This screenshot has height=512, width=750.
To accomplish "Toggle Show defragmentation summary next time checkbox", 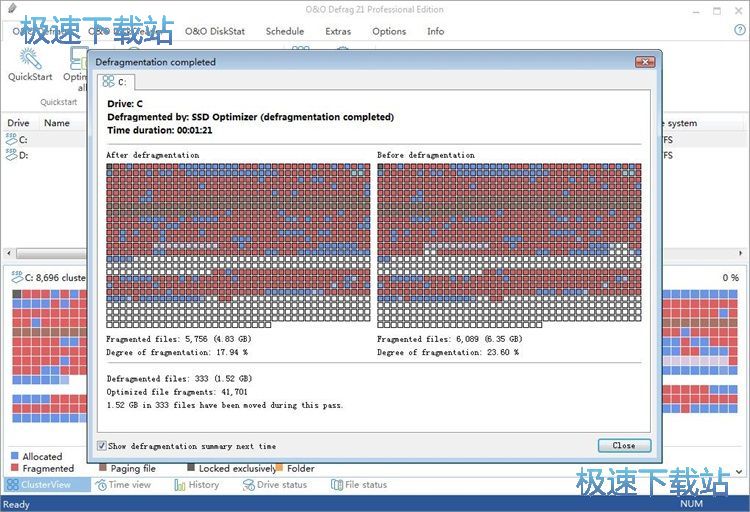I will 101,445.
